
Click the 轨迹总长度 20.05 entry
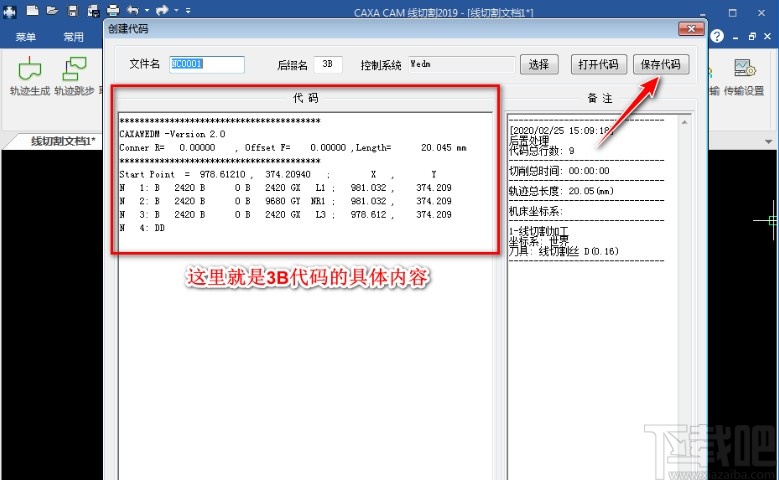pos(561,191)
